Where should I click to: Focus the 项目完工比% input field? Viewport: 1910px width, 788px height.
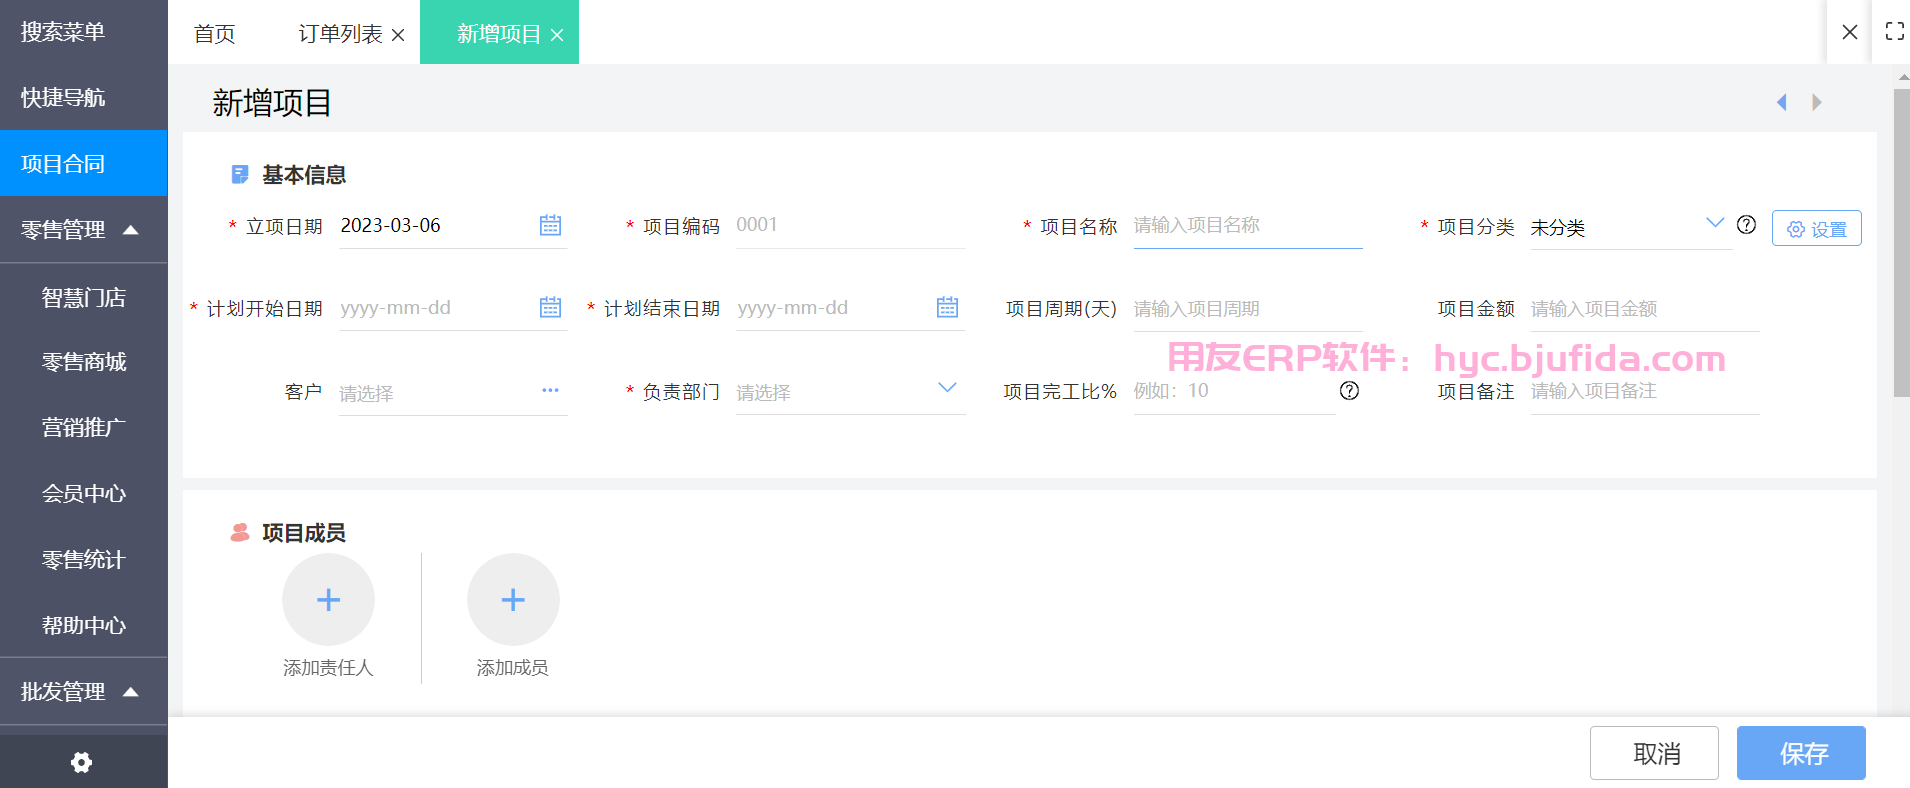[x=1234, y=391]
